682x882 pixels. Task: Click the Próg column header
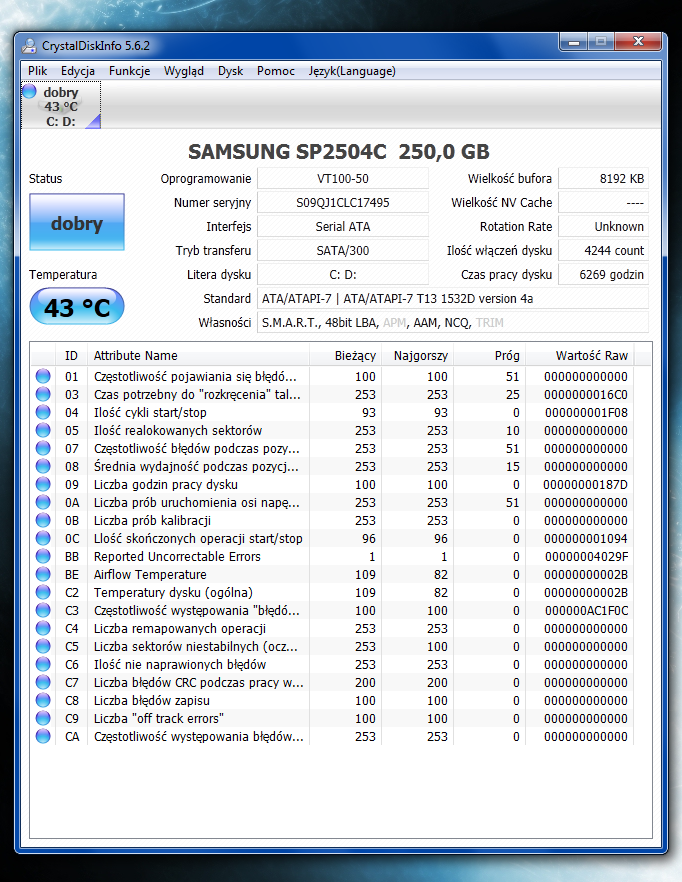coord(489,356)
